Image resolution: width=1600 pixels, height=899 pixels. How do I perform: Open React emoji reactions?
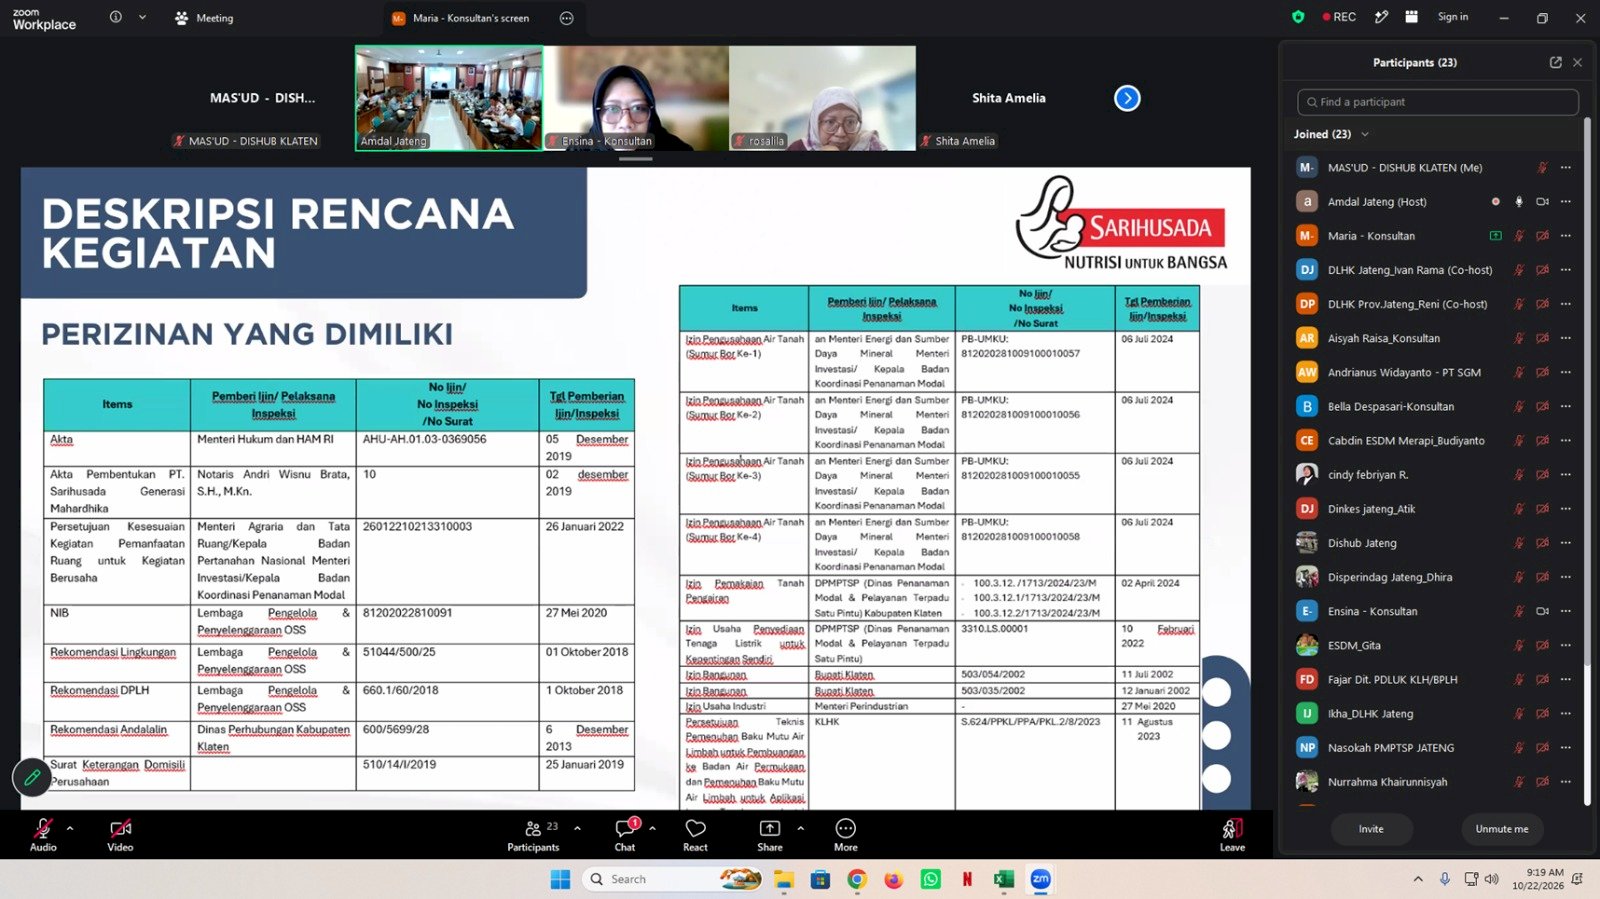695,834
